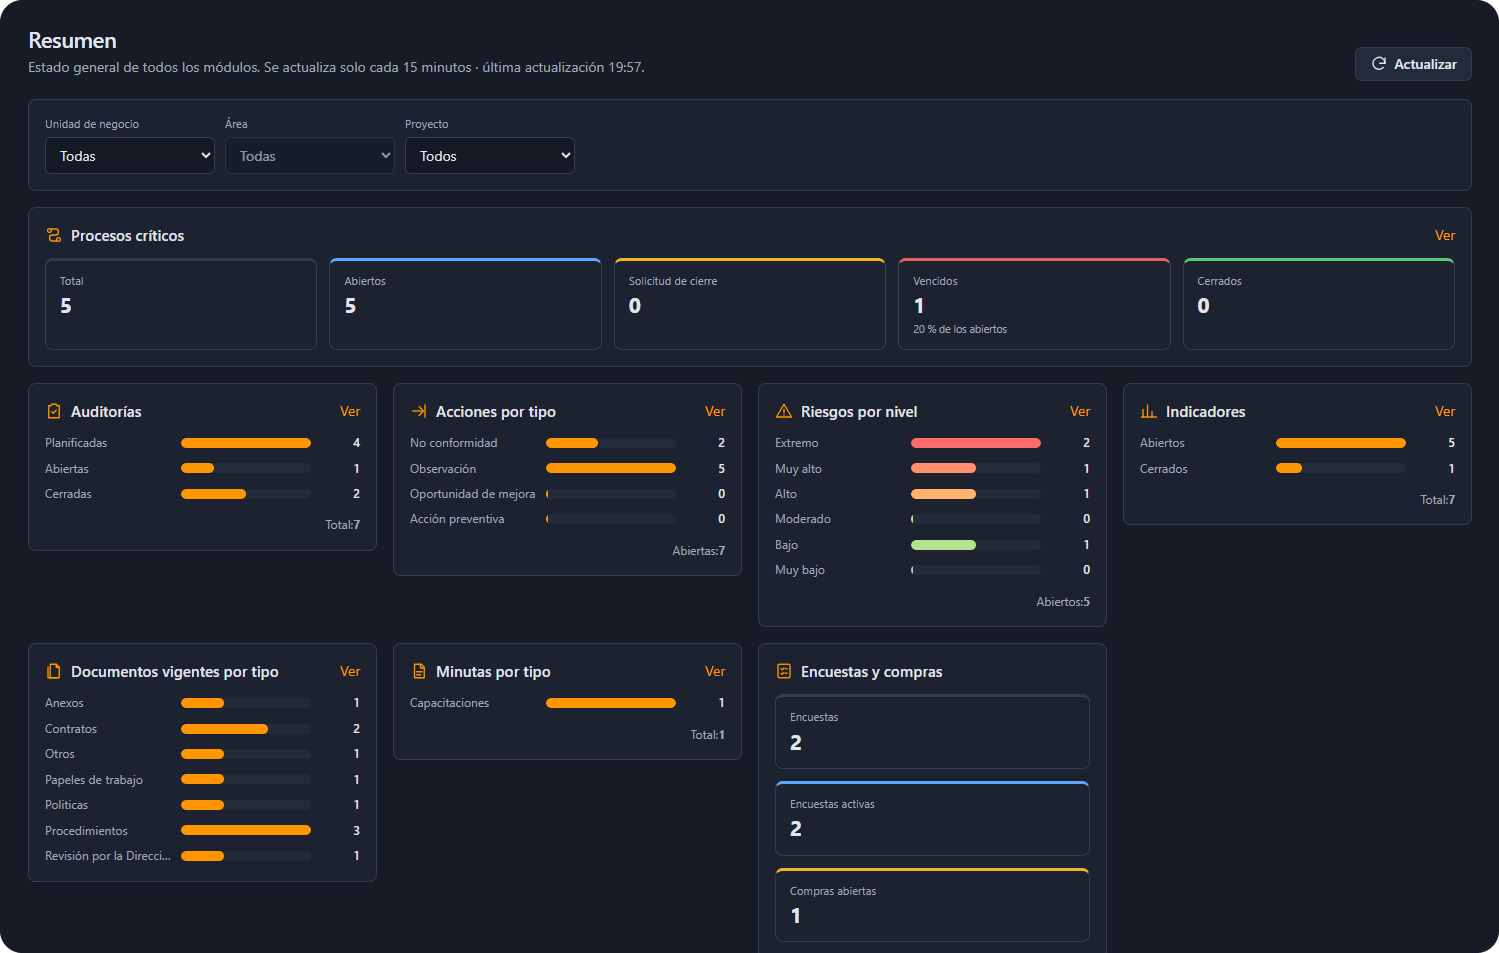This screenshot has height=953, width=1499.
Task: Click the Extremo risk level bar
Action: click(x=976, y=443)
